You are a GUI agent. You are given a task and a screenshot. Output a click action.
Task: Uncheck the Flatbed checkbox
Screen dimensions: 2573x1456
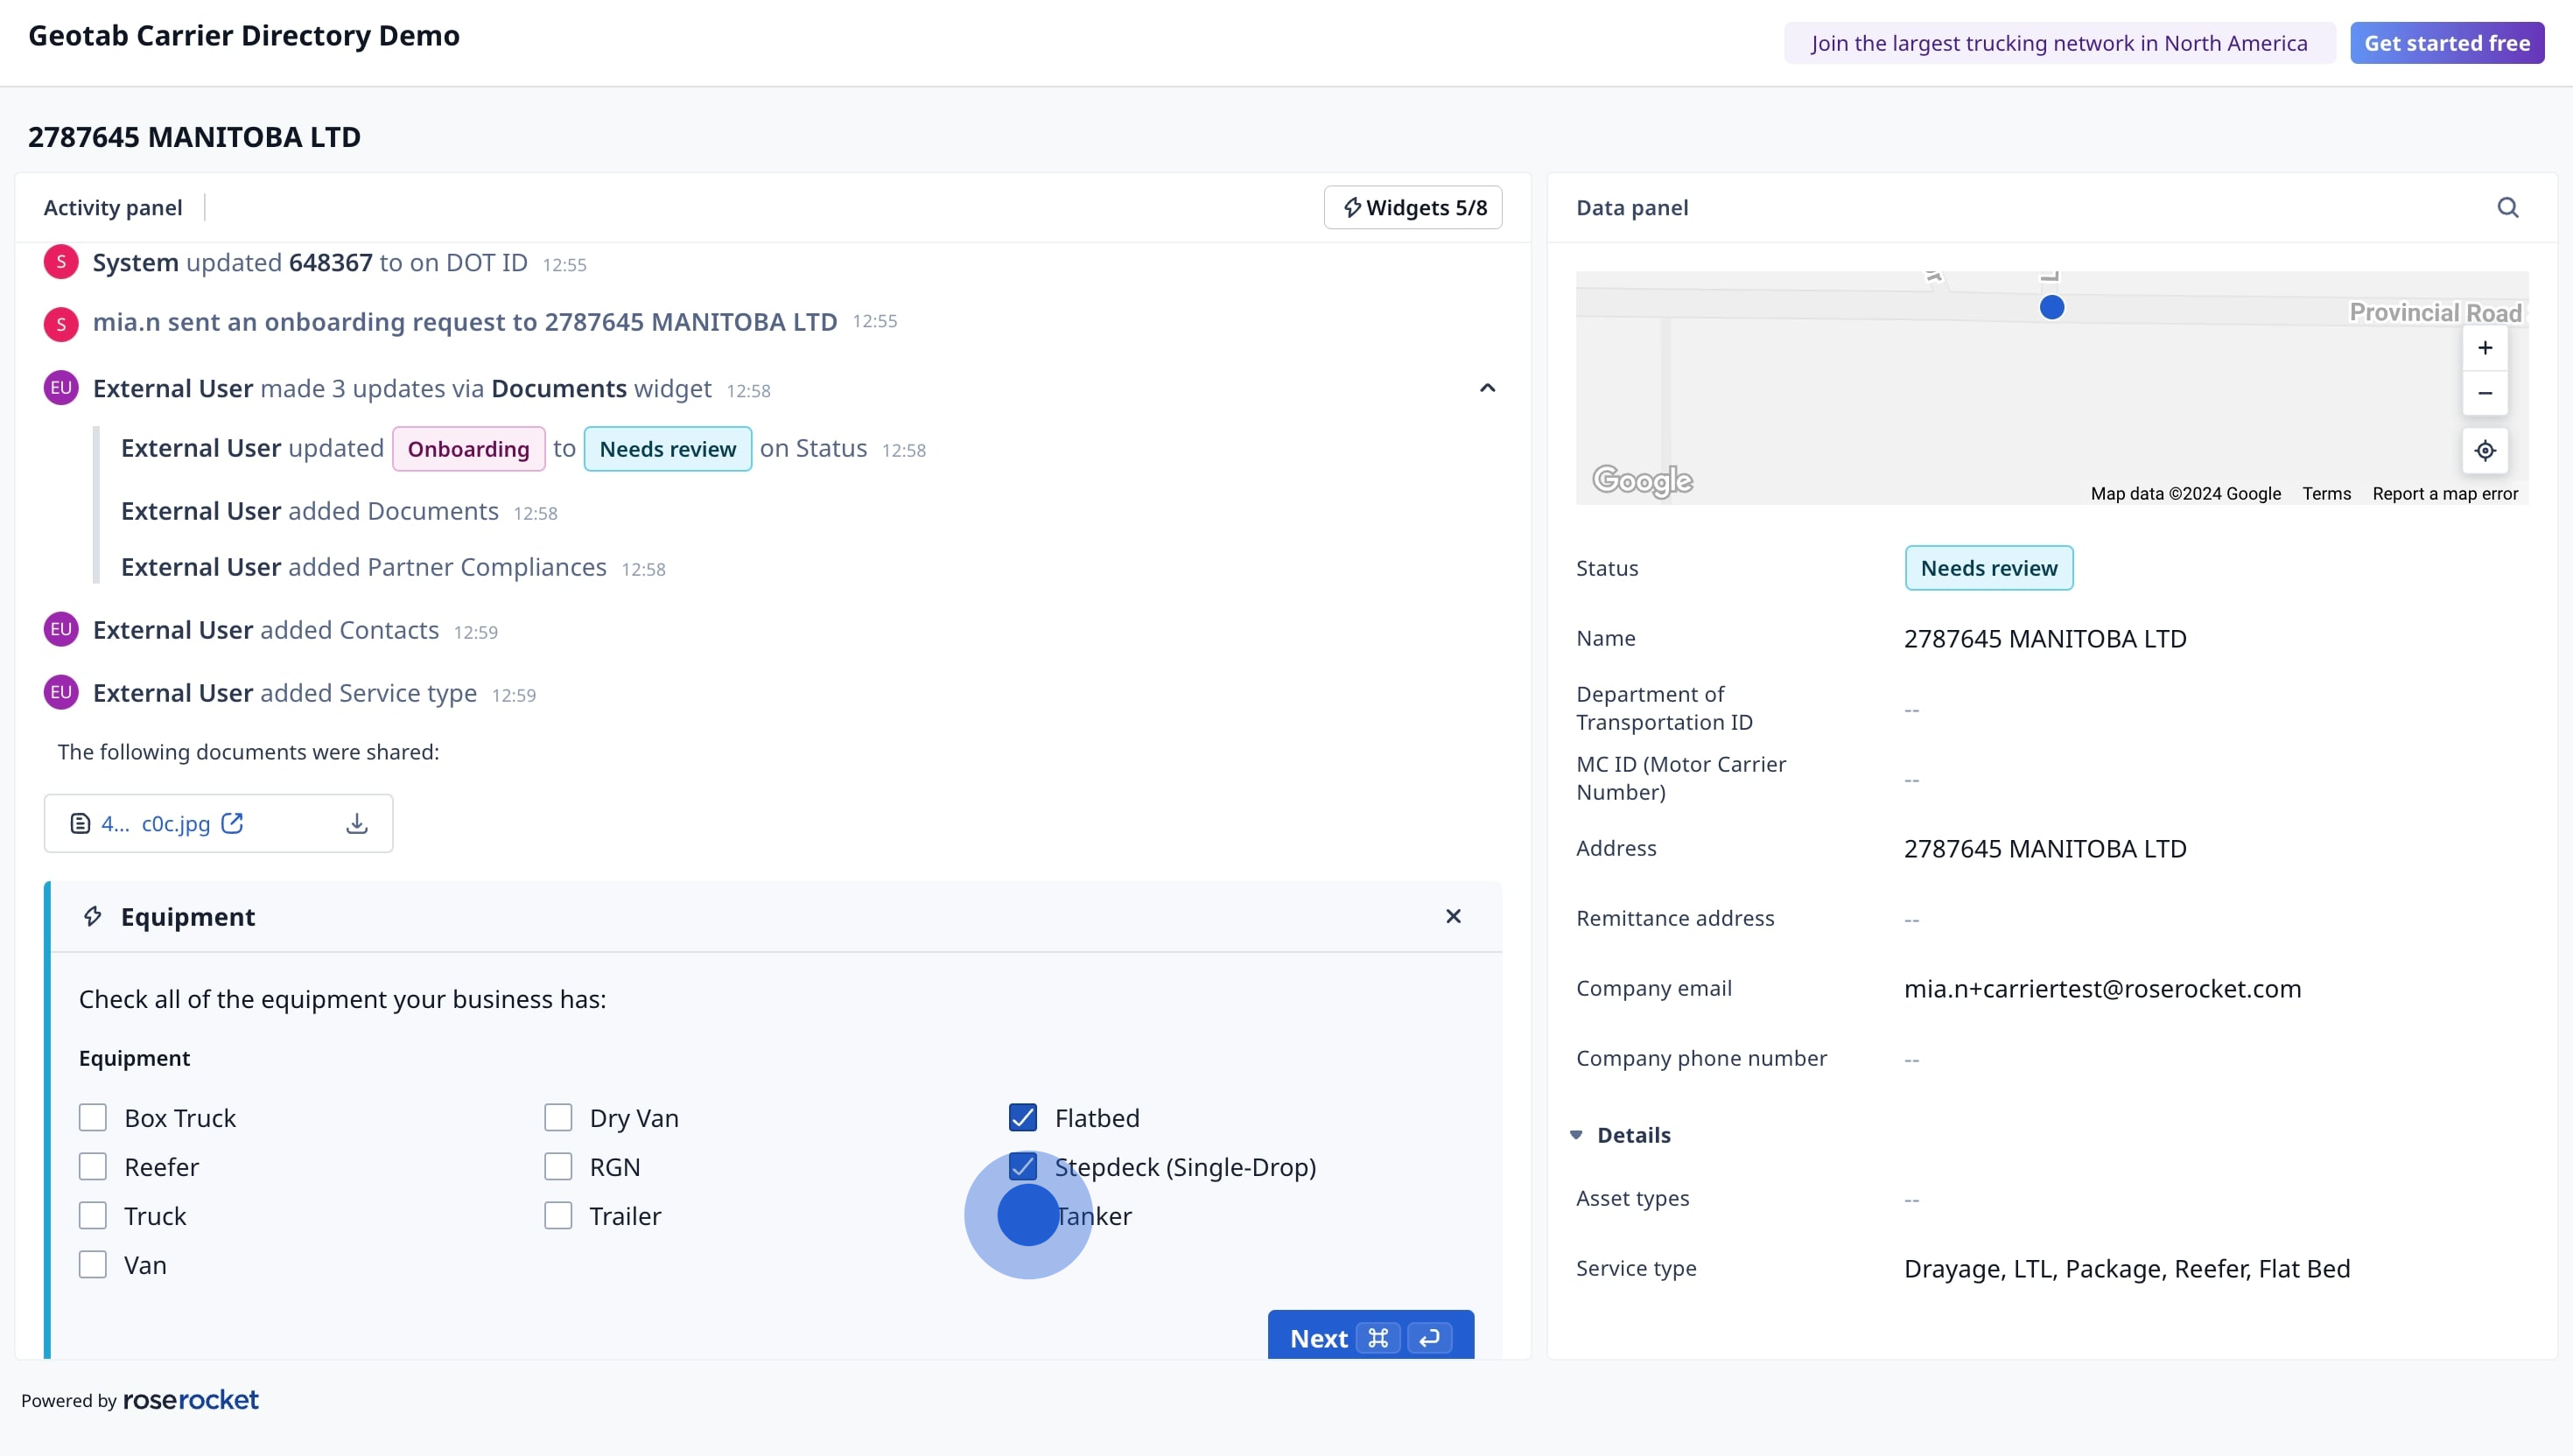(1023, 1117)
